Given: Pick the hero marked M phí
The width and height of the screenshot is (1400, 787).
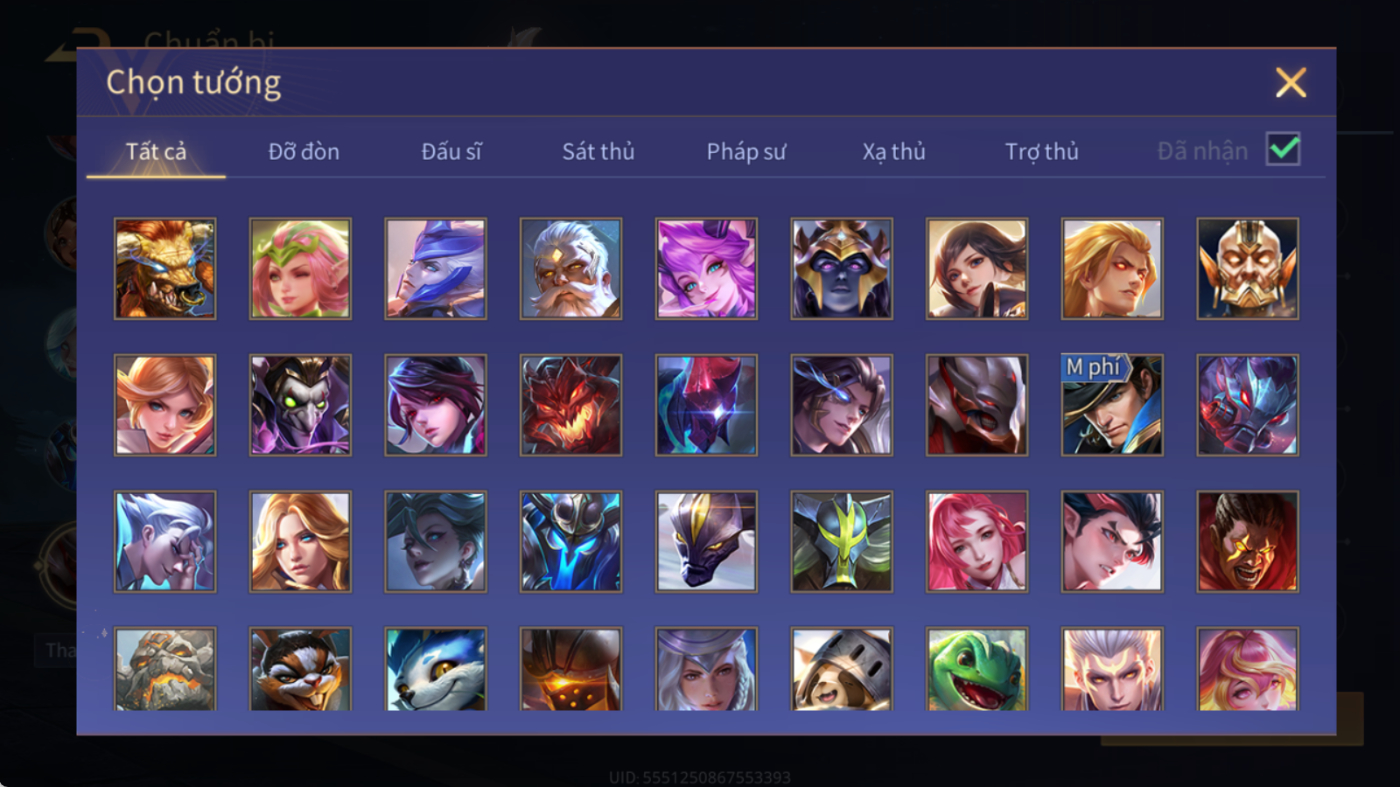Looking at the screenshot, I should [1112, 405].
